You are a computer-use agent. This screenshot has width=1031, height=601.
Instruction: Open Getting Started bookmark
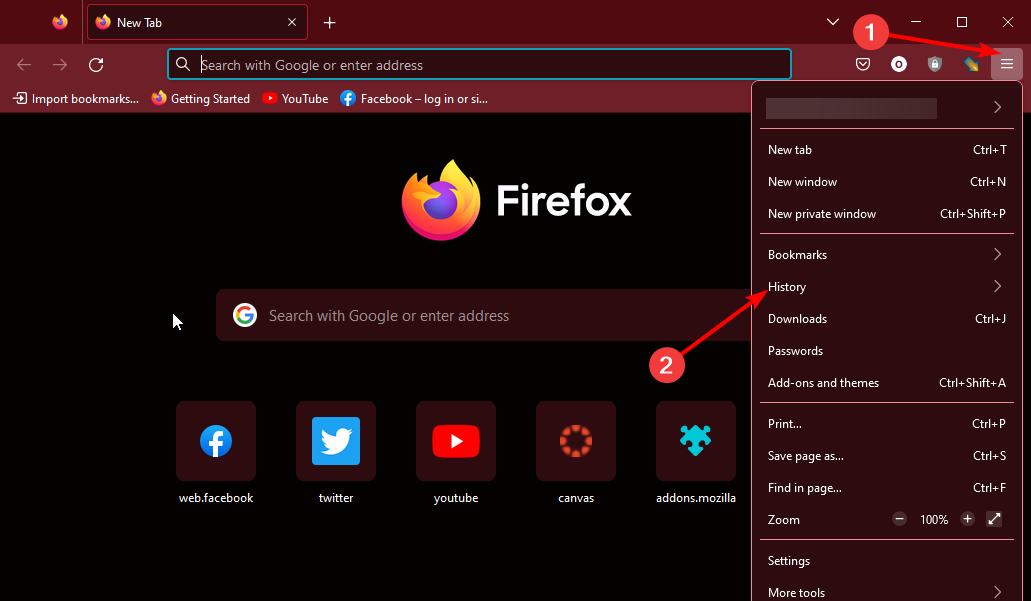coord(201,99)
